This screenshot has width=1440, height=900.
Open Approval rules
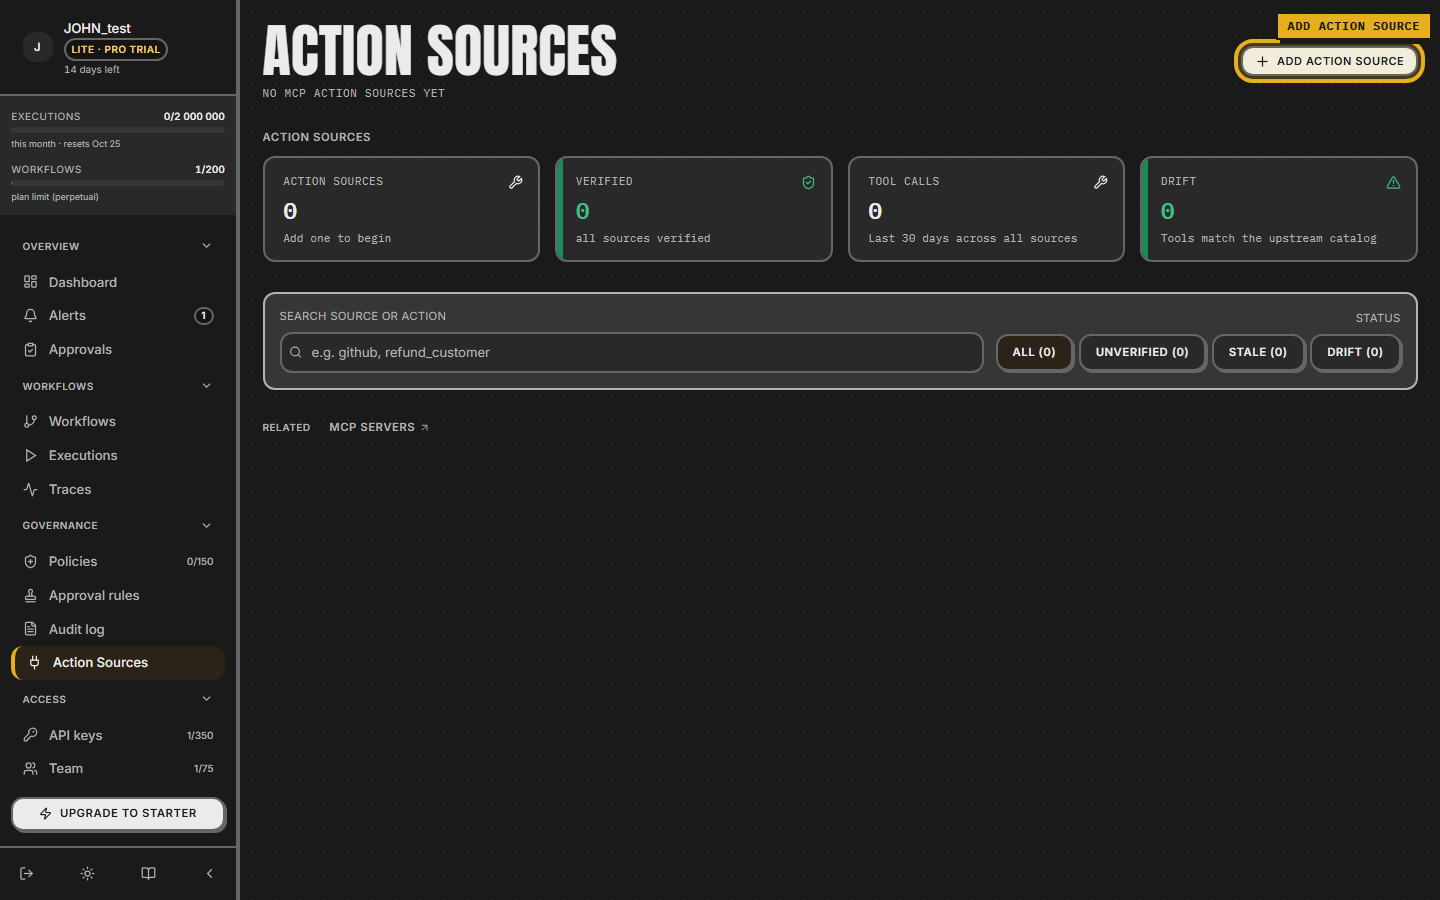coord(118,596)
